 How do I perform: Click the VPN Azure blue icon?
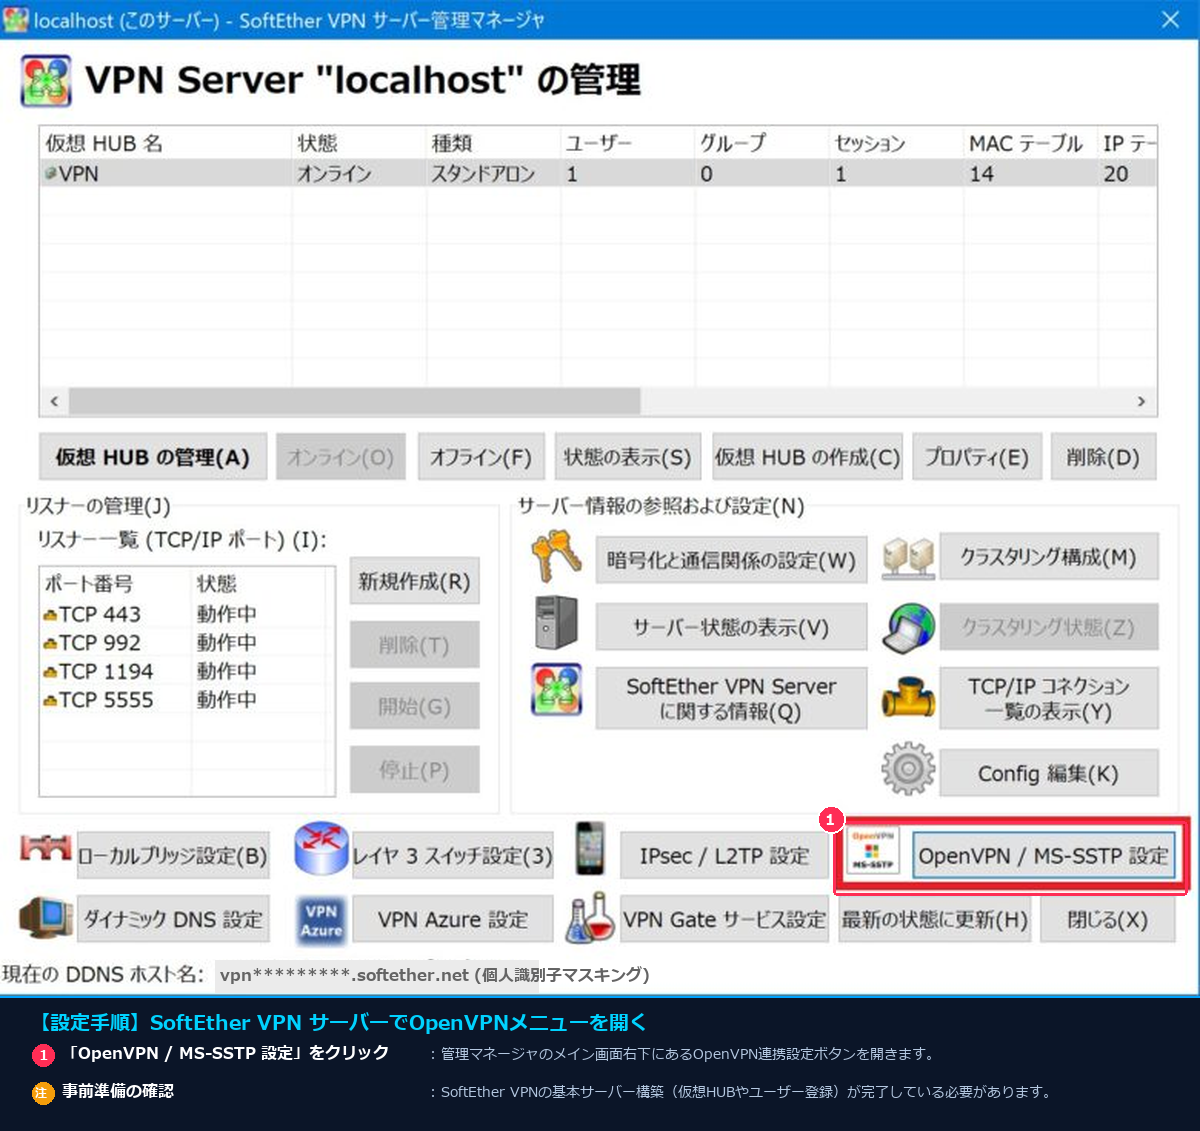(x=321, y=919)
